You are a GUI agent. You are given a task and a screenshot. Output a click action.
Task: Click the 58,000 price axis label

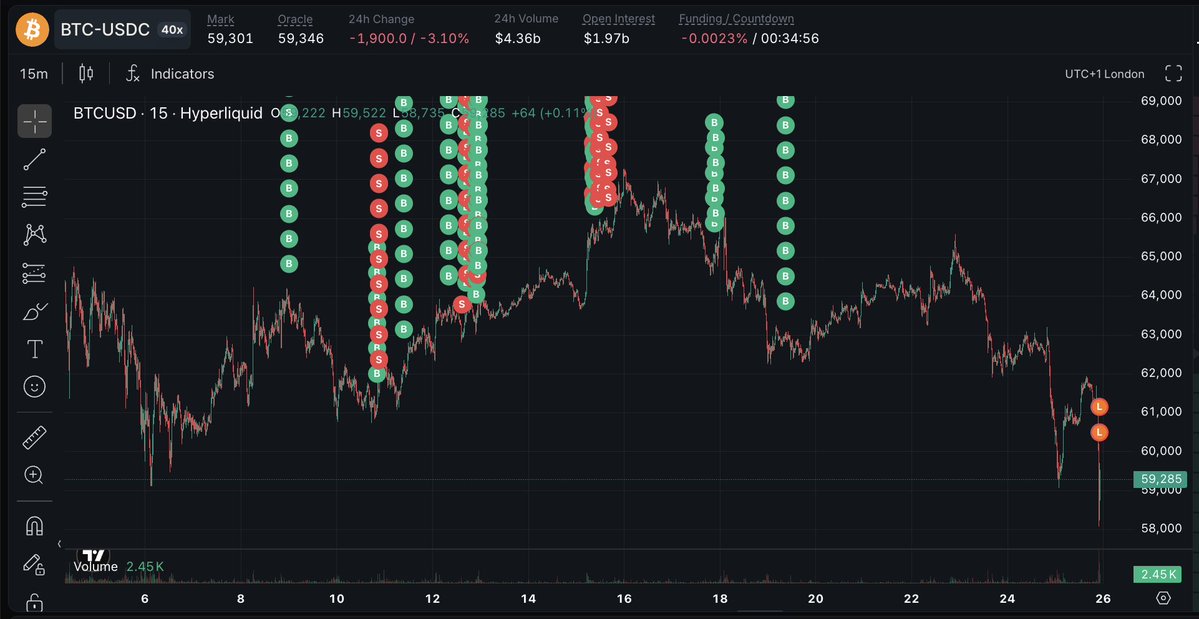point(1162,528)
